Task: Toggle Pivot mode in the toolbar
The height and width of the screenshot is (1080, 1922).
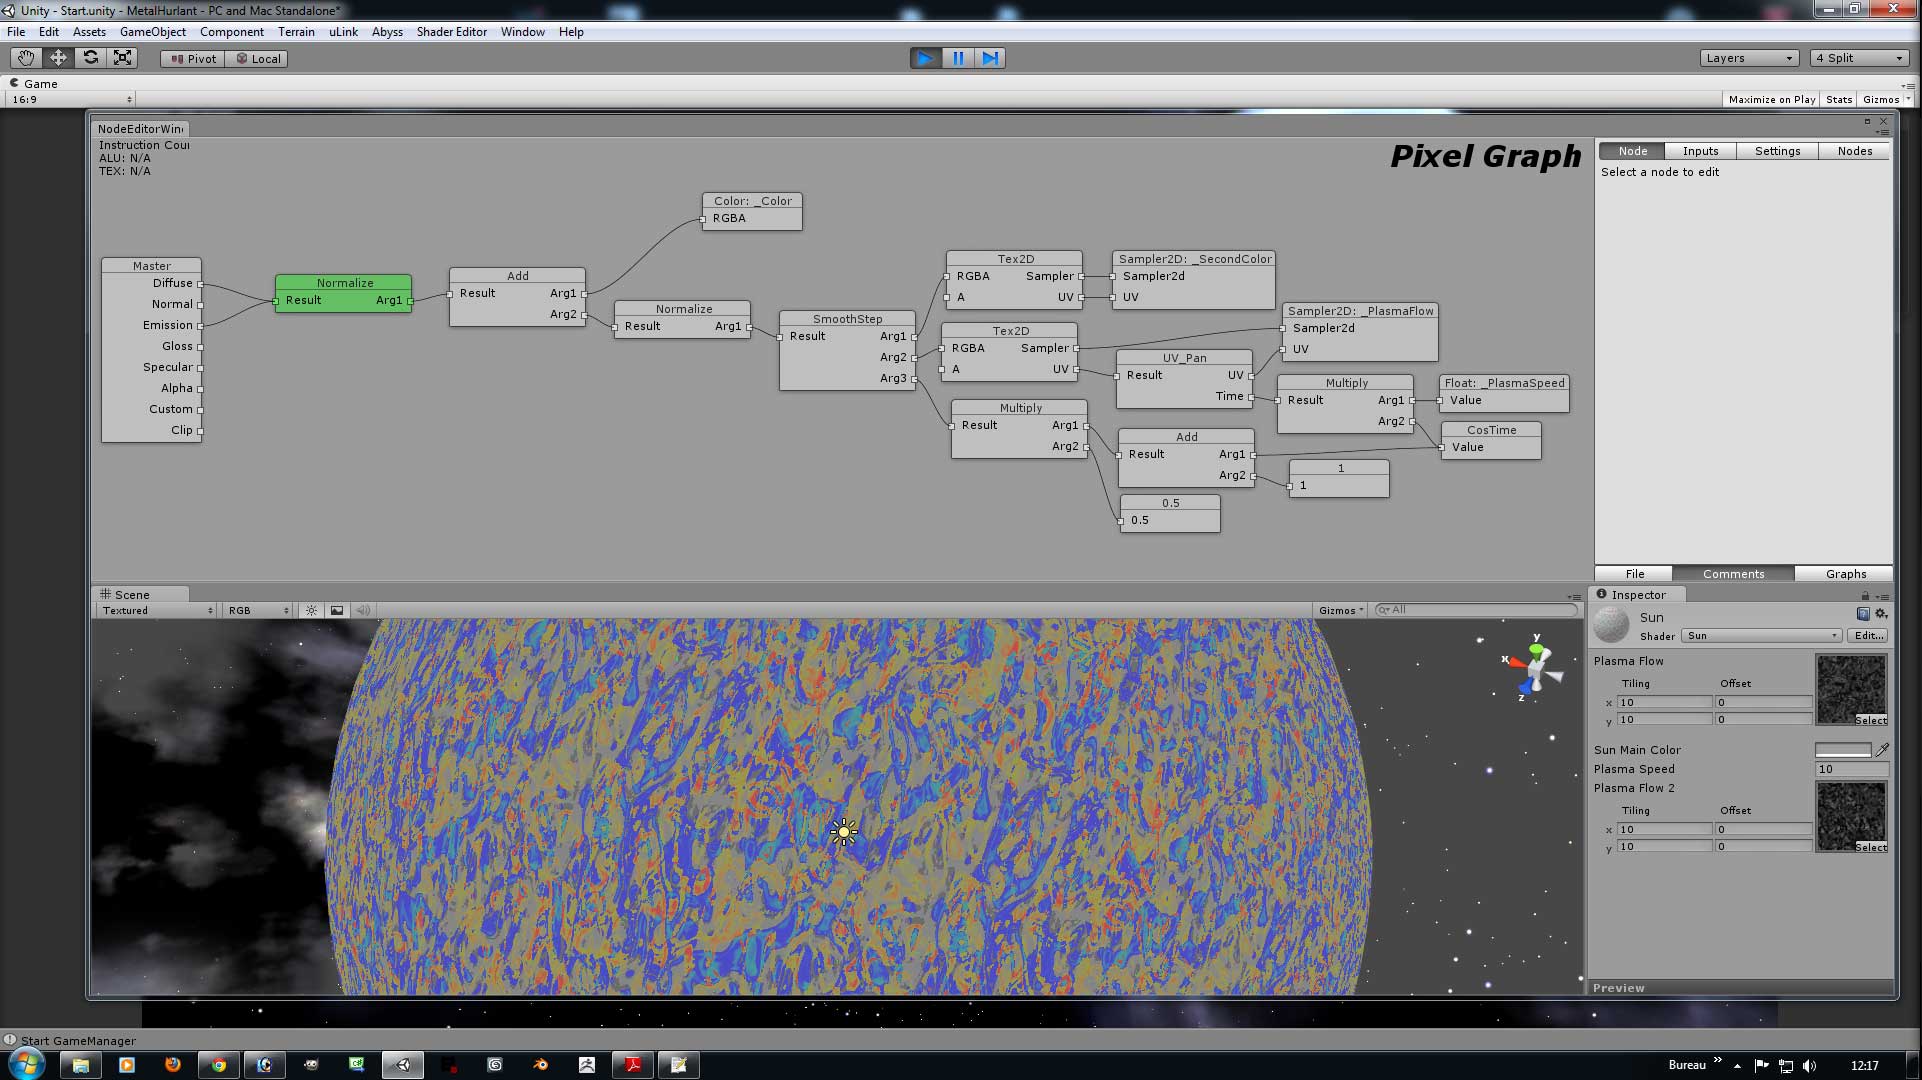Action: pyautogui.click(x=192, y=58)
